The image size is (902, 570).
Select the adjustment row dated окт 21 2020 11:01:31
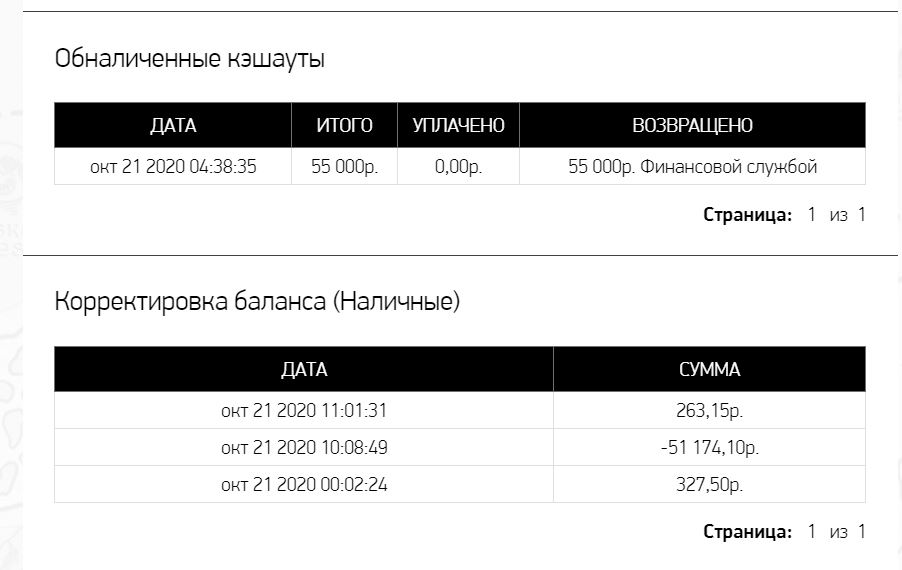304,410
